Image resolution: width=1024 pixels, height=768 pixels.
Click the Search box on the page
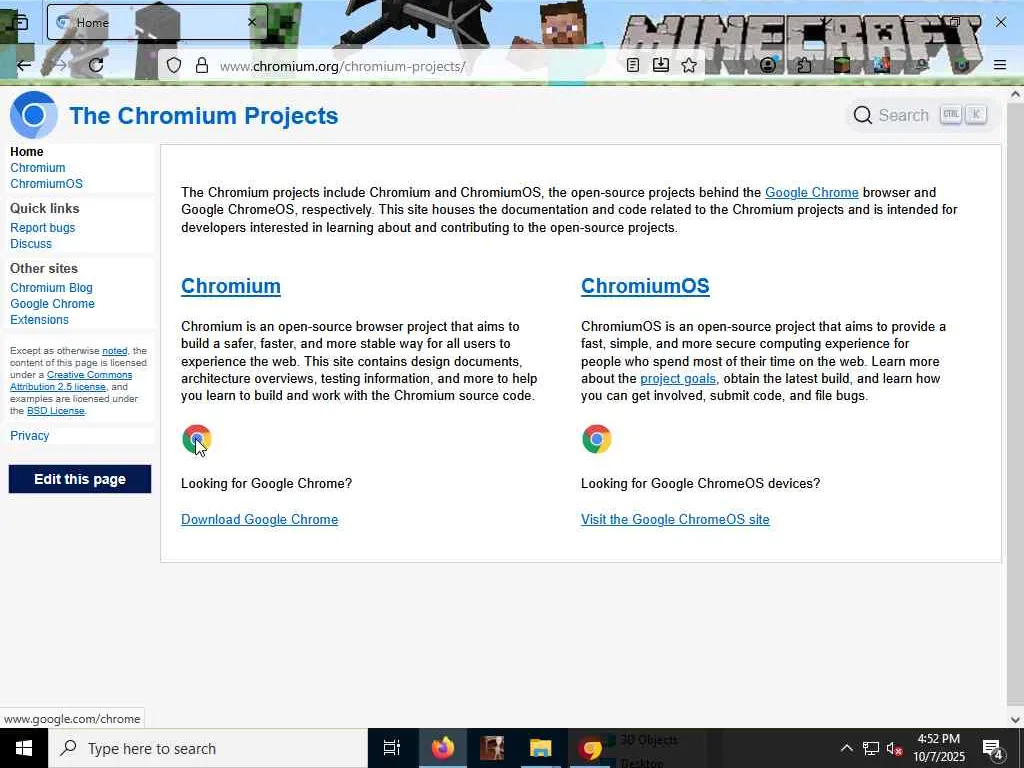click(921, 115)
